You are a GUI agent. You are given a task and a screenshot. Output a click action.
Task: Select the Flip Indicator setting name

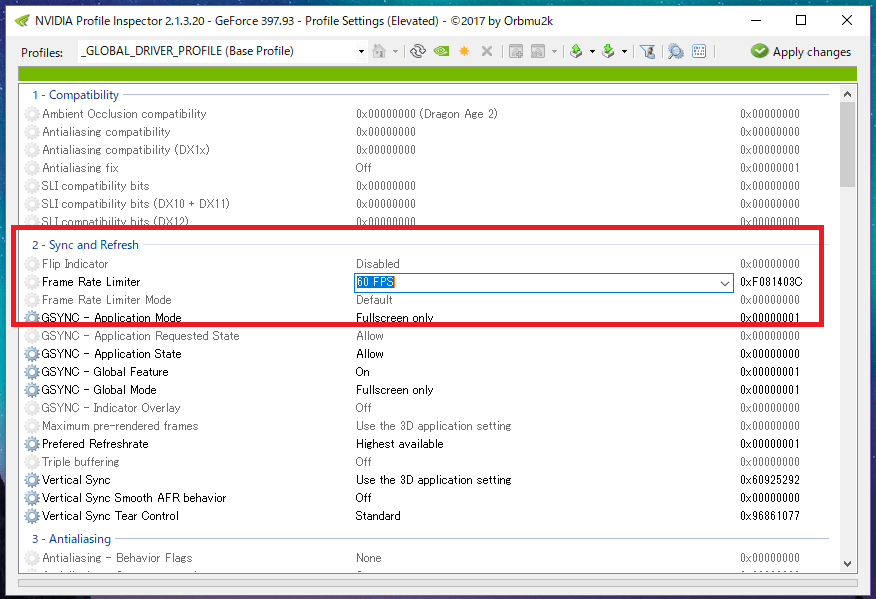coord(75,264)
